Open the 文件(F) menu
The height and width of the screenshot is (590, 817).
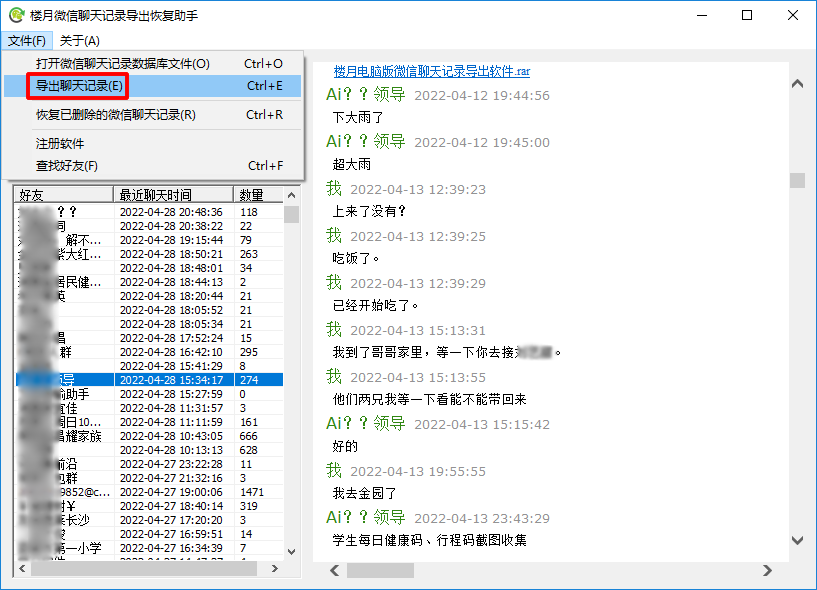coord(27,41)
